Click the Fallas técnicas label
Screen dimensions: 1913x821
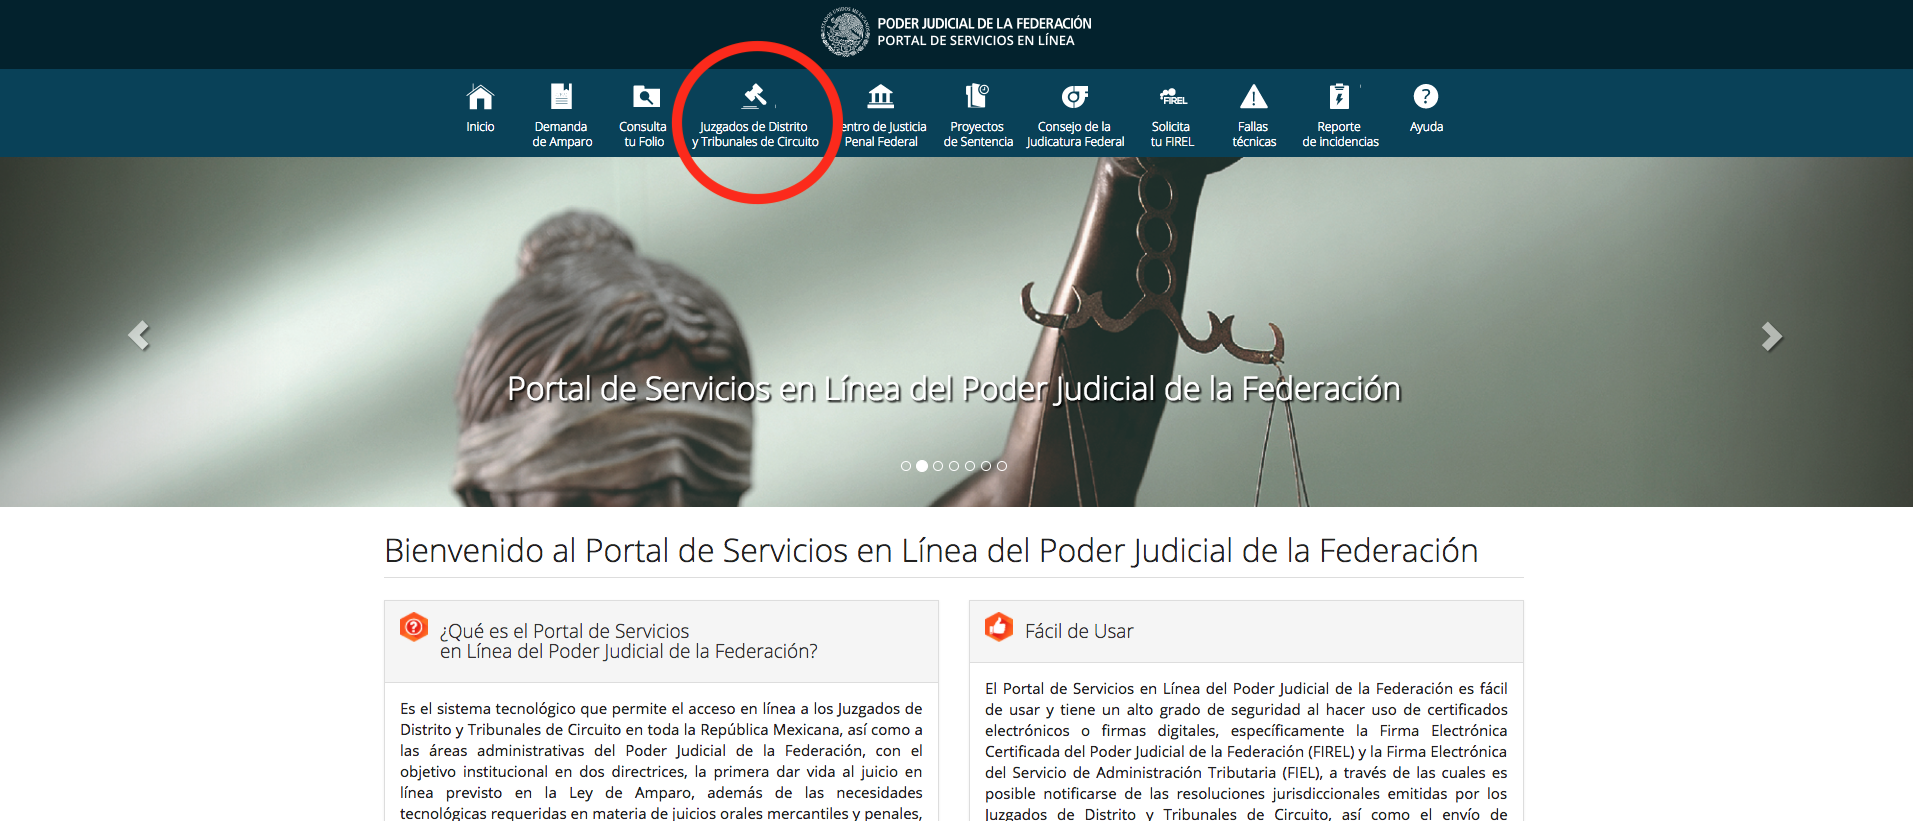tap(1254, 134)
